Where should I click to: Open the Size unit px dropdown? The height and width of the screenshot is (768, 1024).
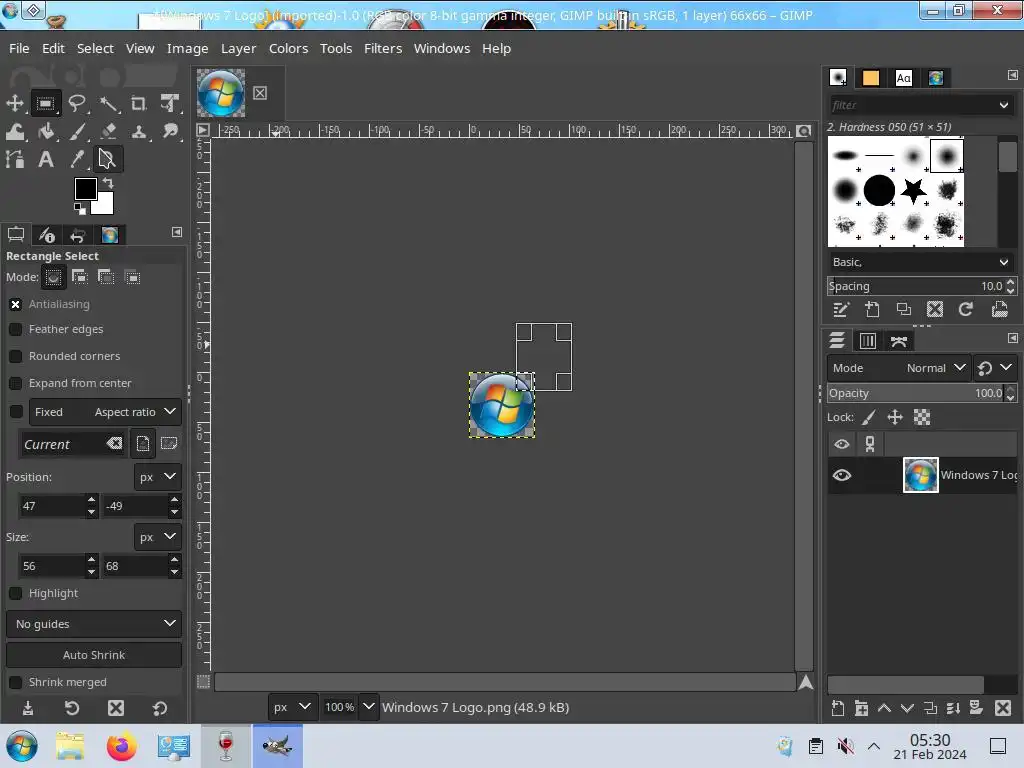pos(157,537)
